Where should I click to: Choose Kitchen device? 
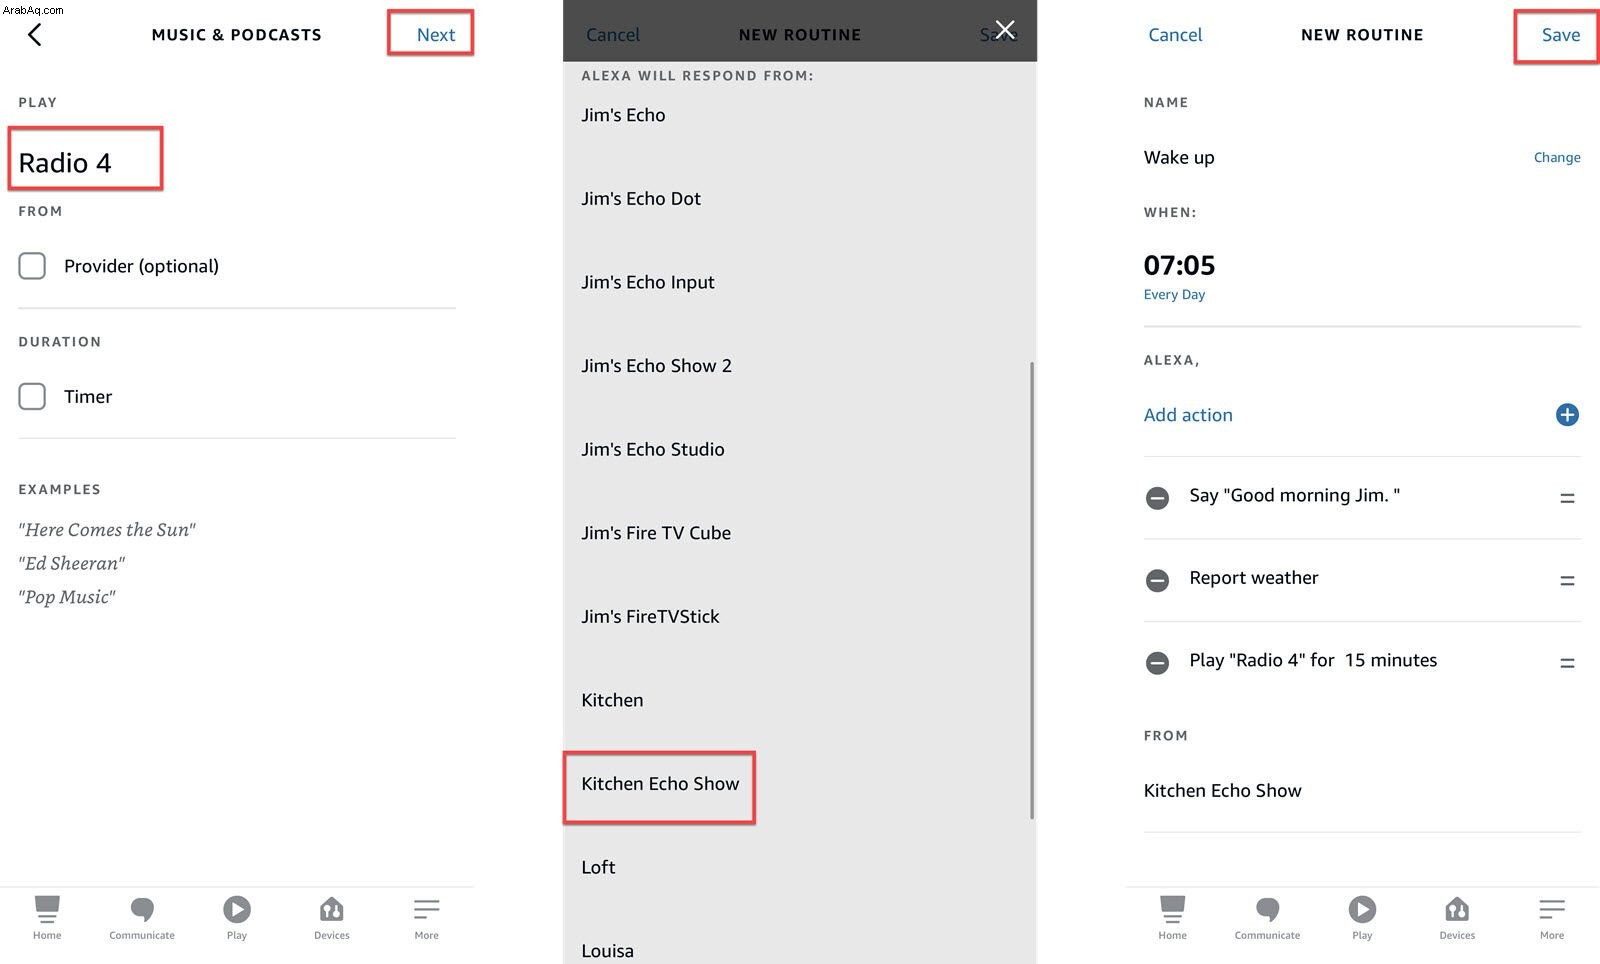click(x=612, y=700)
